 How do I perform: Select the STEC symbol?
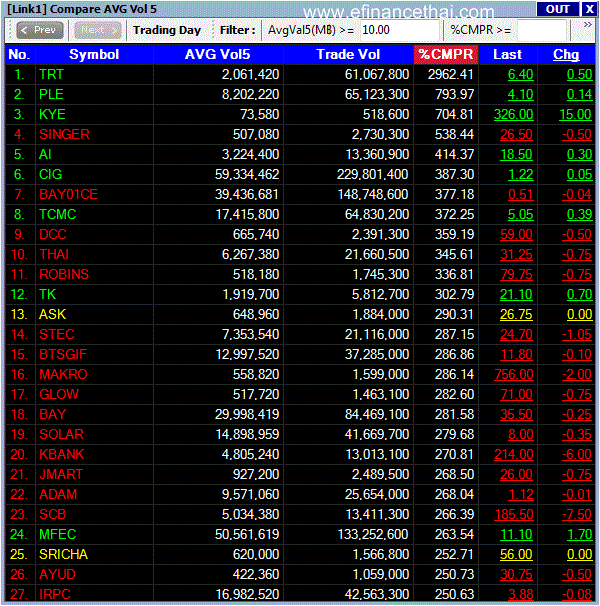[x=56, y=335]
